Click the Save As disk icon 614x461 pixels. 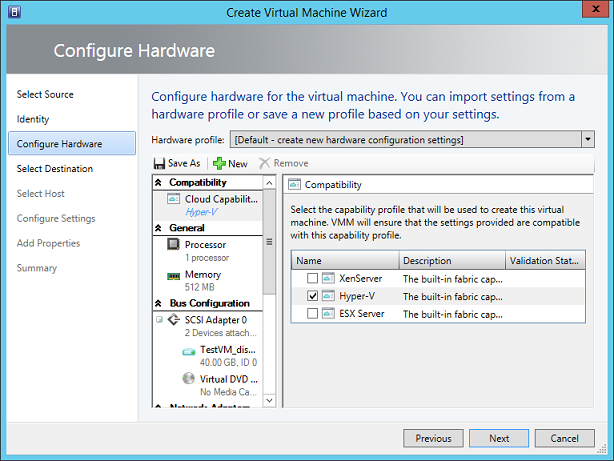pyautogui.click(x=159, y=163)
